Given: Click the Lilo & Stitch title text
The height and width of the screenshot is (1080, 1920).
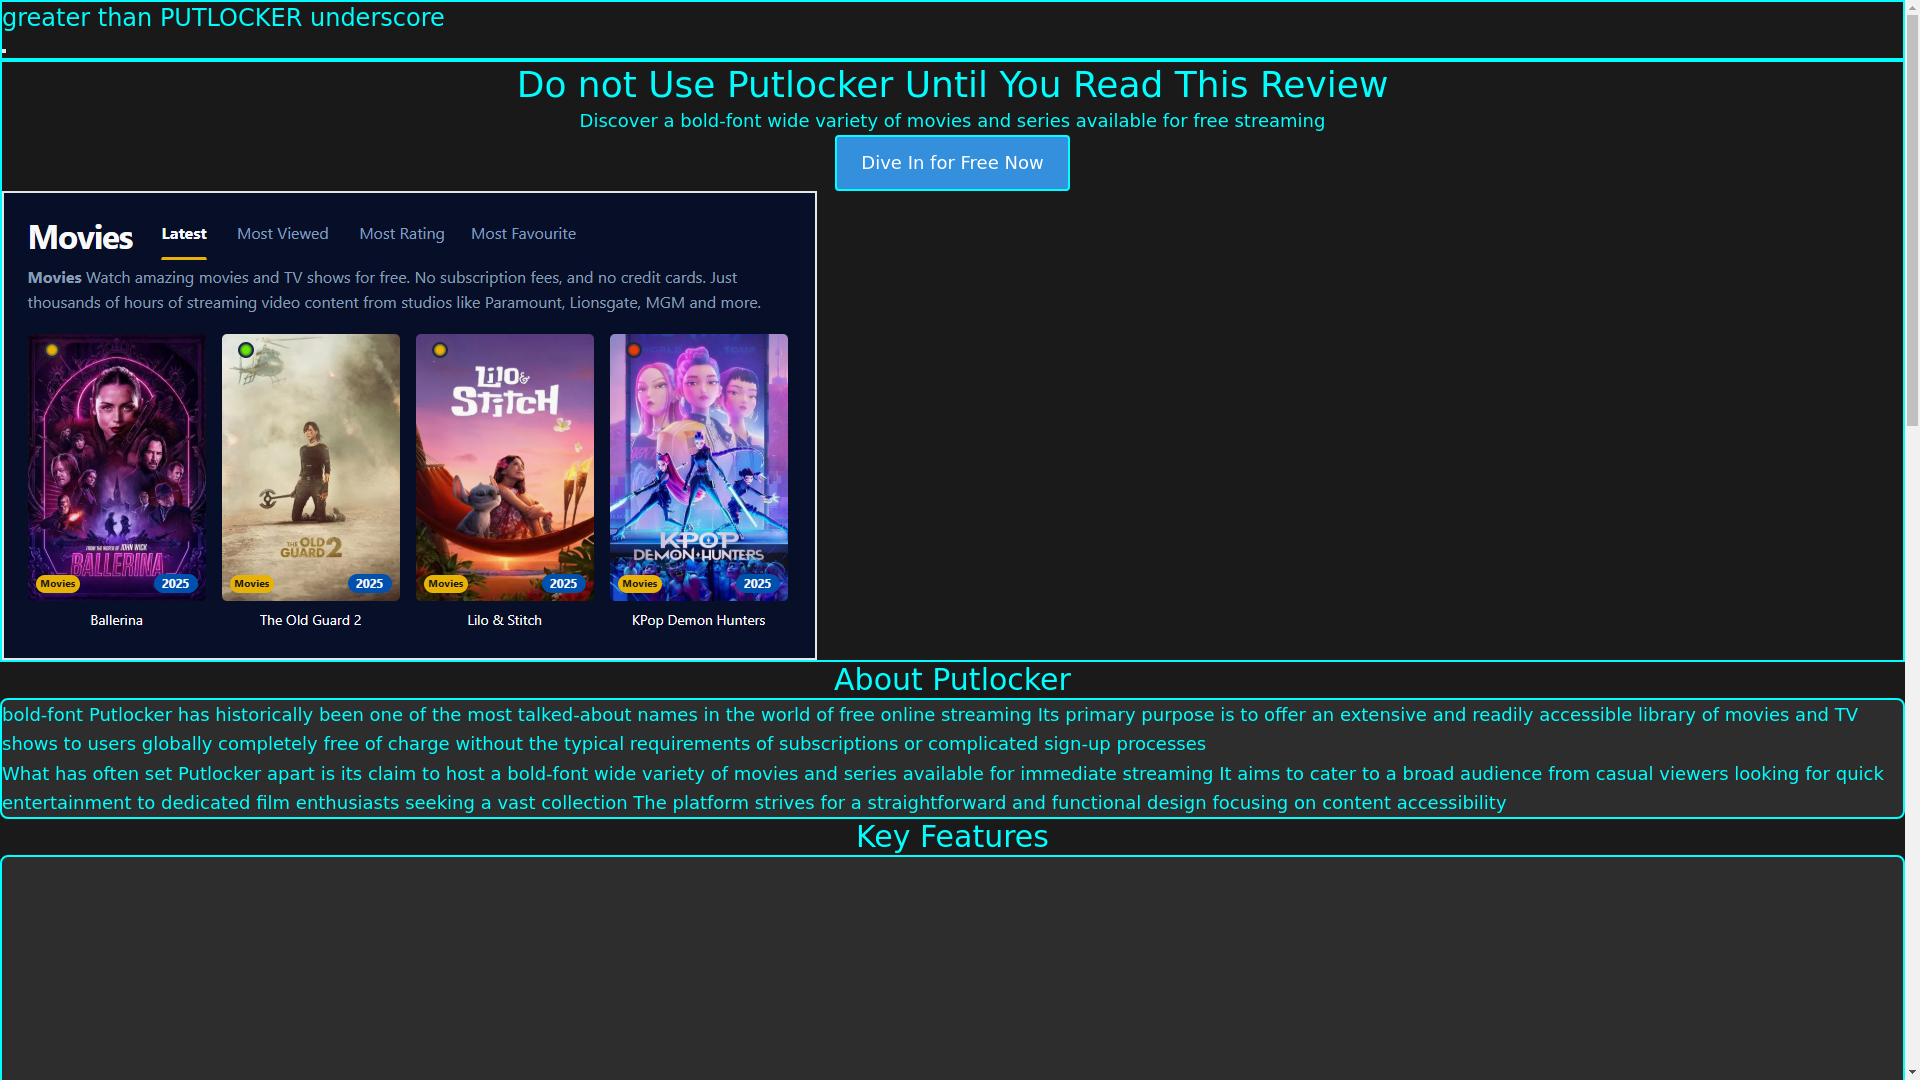Looking at the screenshot, I should tap(505, 620).
